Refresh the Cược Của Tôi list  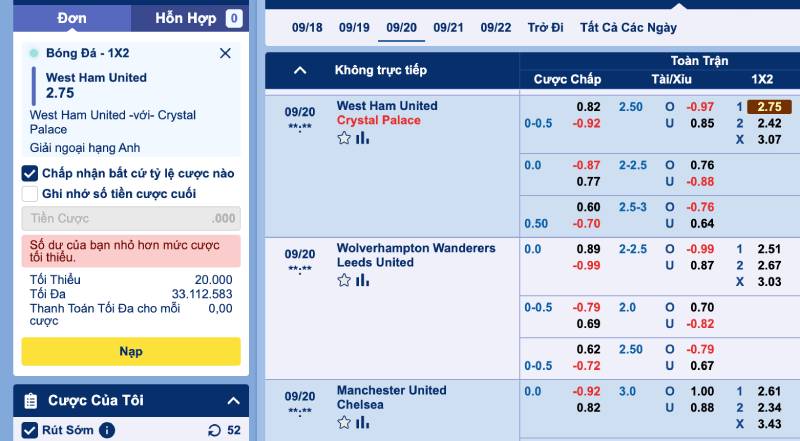[213, 430]
